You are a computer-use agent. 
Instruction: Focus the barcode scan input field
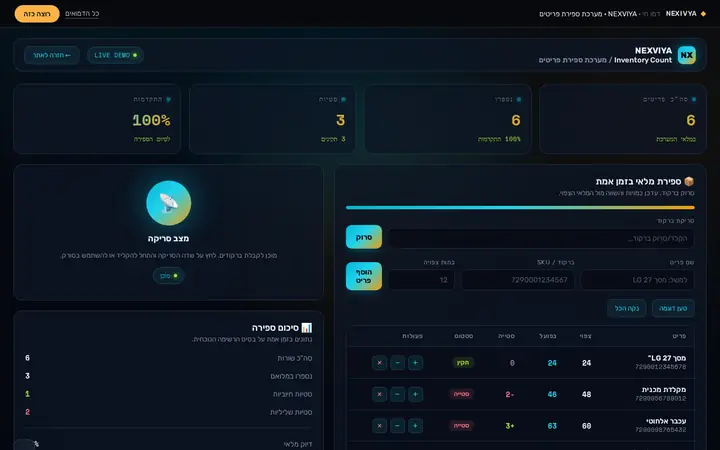[x=541, y=238]
